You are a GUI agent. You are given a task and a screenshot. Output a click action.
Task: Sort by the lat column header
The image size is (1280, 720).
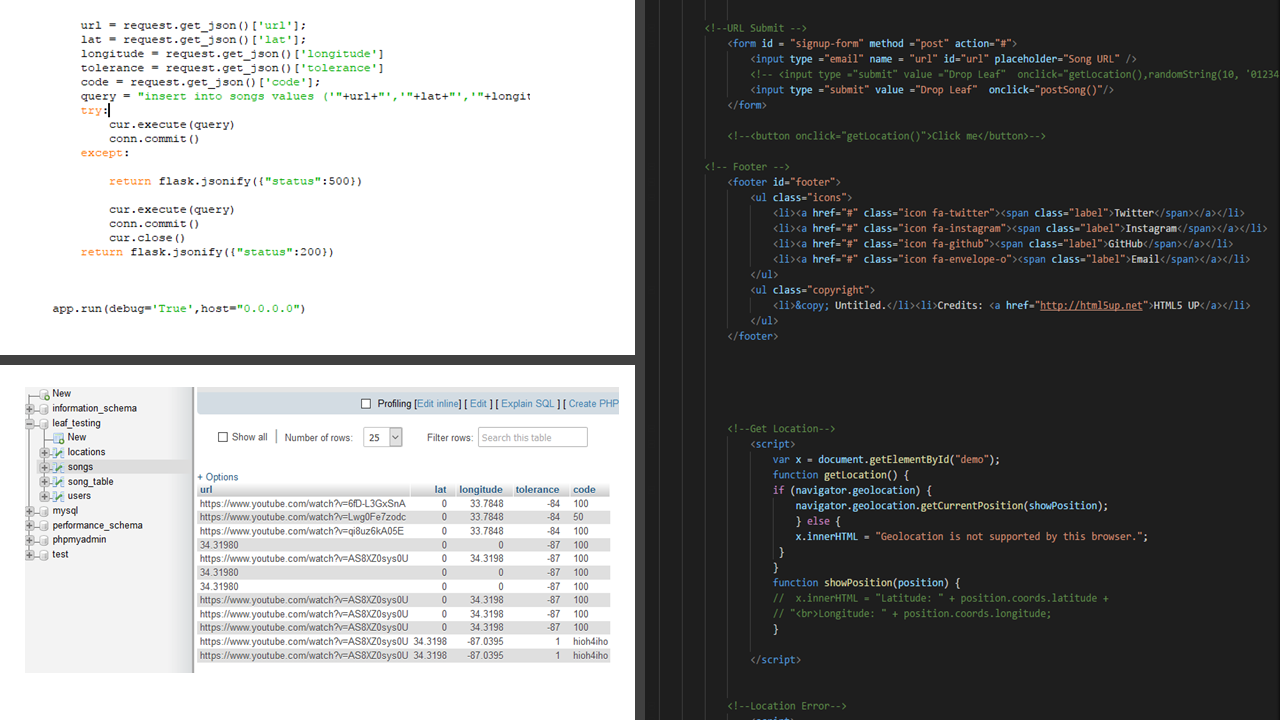click(x=441, y=490)
